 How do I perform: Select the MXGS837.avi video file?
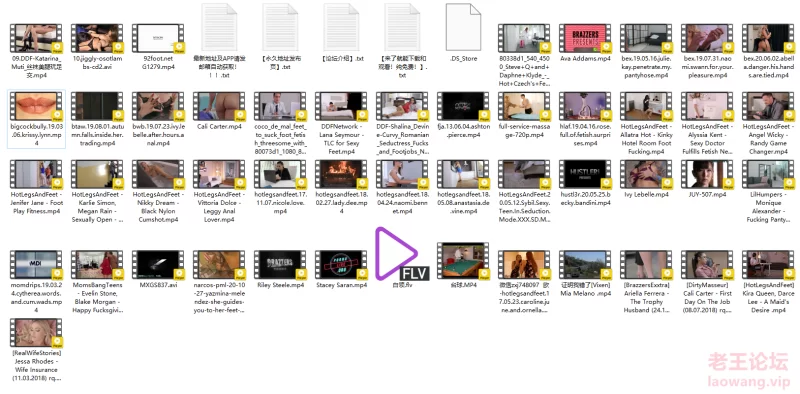click(158, 264)
